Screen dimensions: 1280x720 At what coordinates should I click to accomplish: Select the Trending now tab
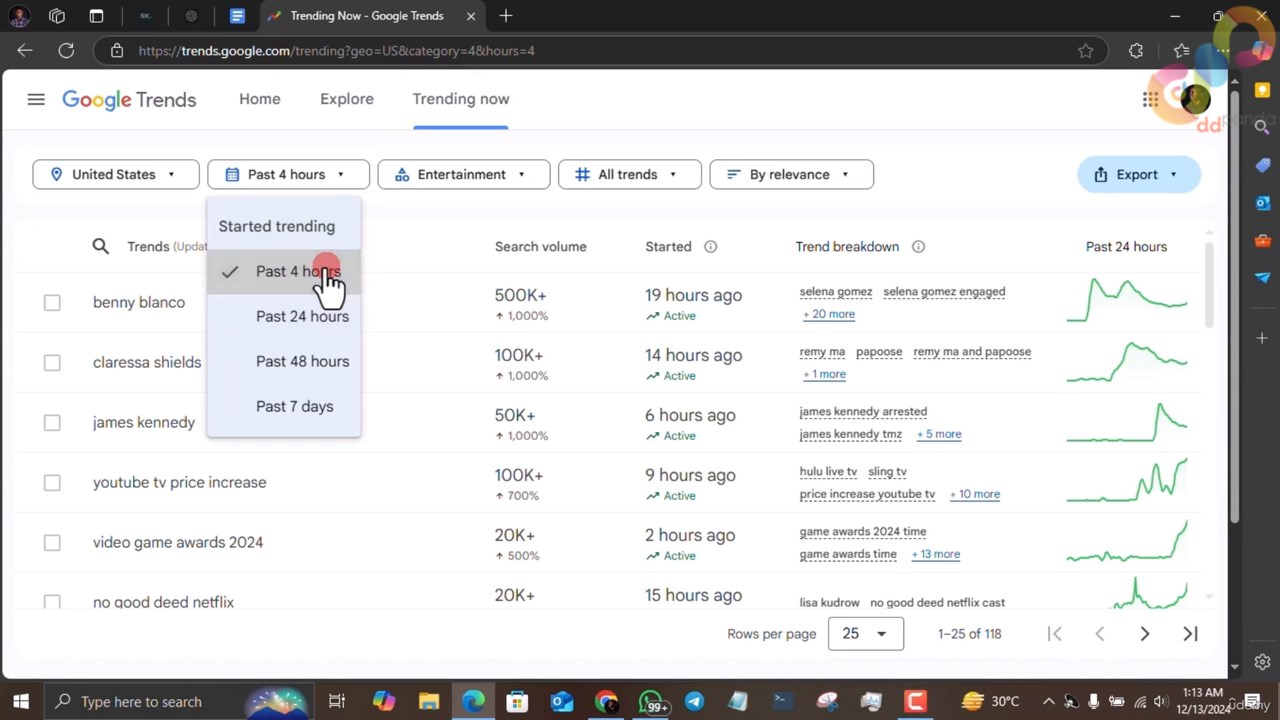click(461, 99)
